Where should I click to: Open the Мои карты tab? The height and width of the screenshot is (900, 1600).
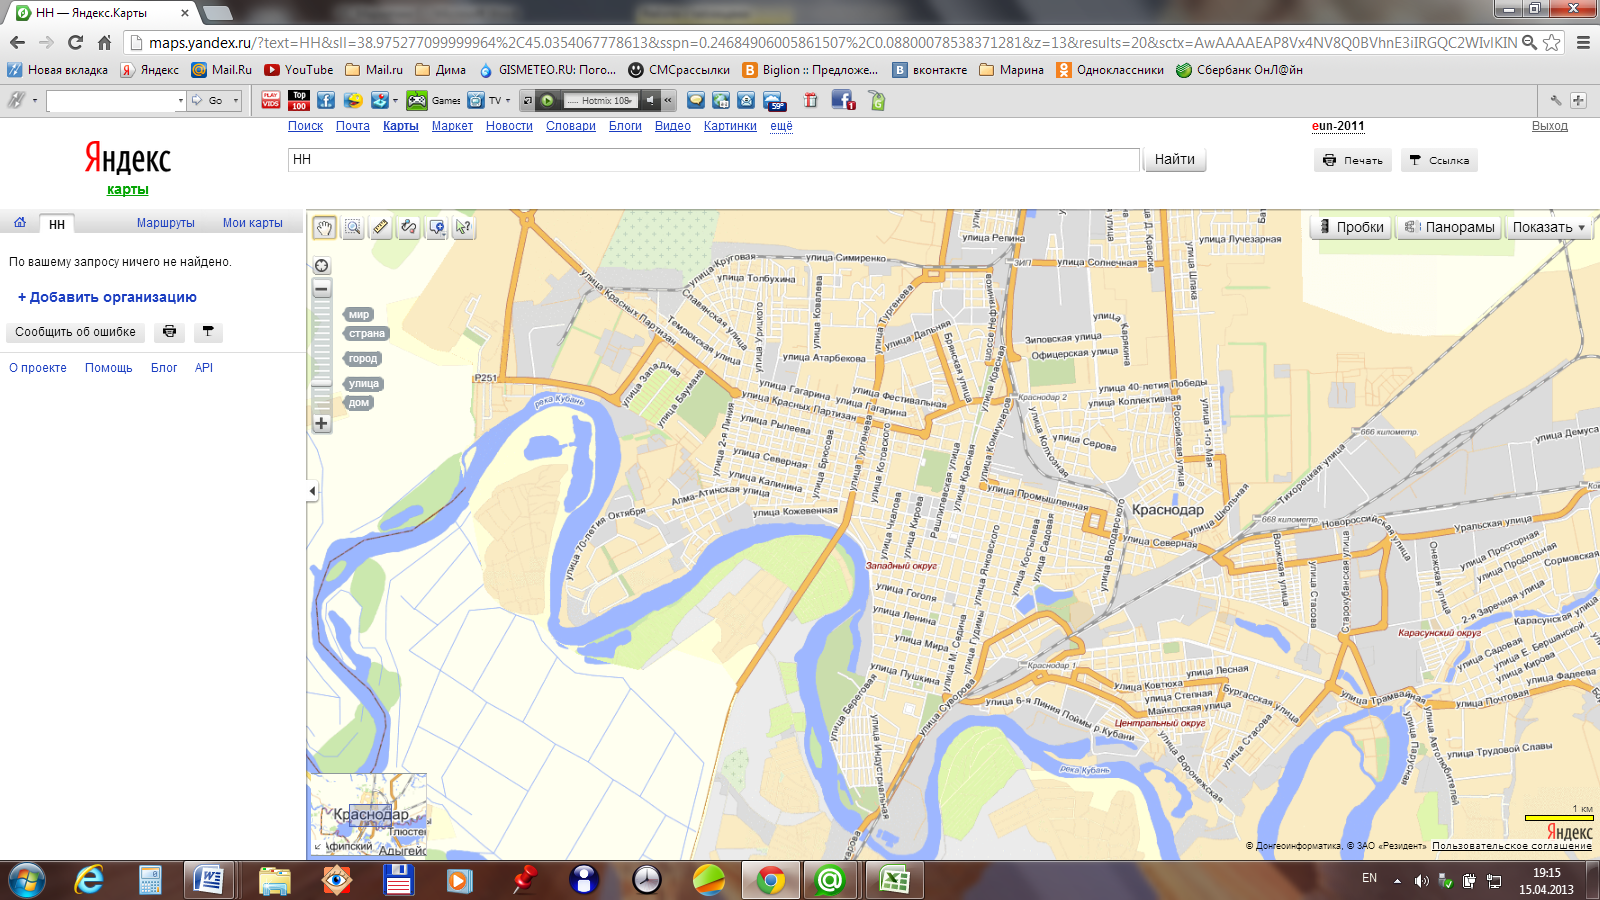coord(252,223)
